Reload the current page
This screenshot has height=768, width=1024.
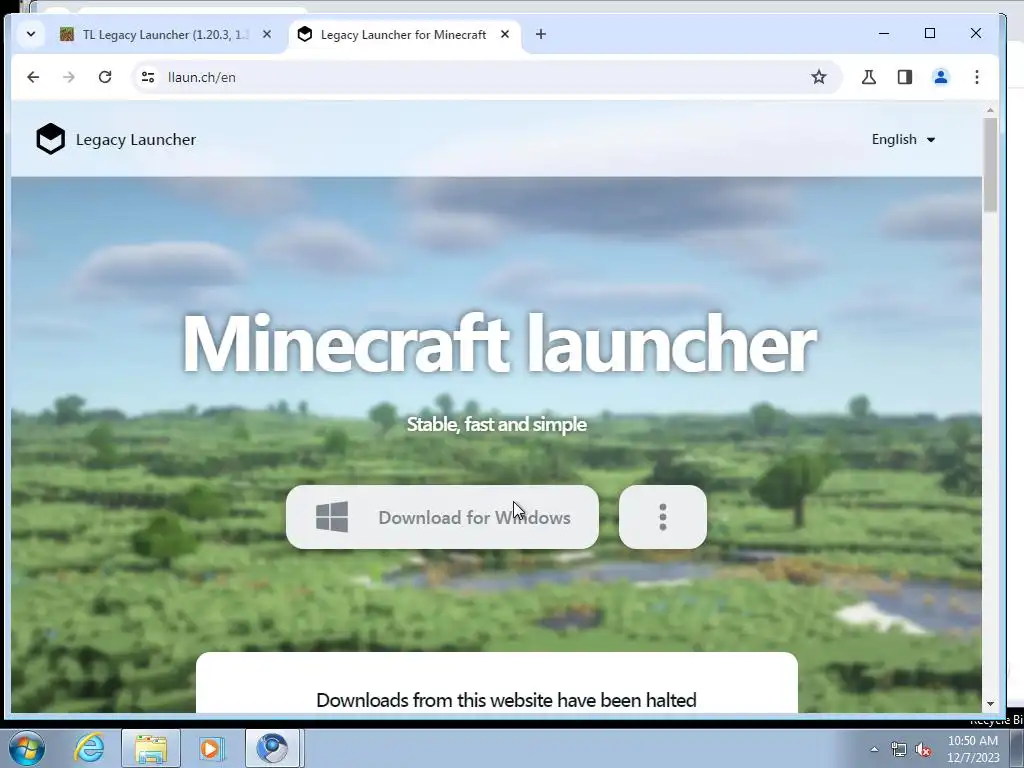click(x=104, y=77)
